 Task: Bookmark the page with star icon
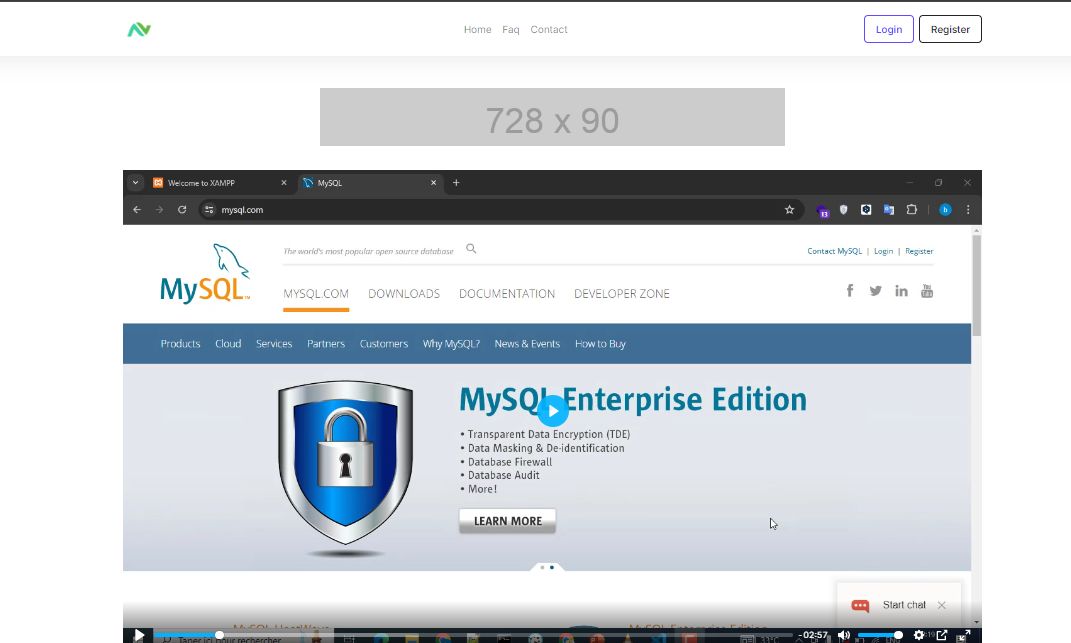click(790, 210)
